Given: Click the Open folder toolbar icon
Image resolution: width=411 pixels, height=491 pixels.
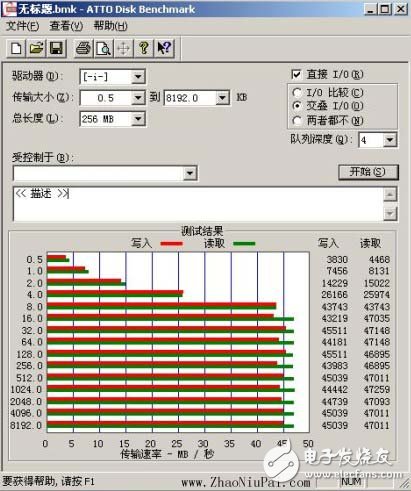Looking at the screenshot, I should coord(36,48).
